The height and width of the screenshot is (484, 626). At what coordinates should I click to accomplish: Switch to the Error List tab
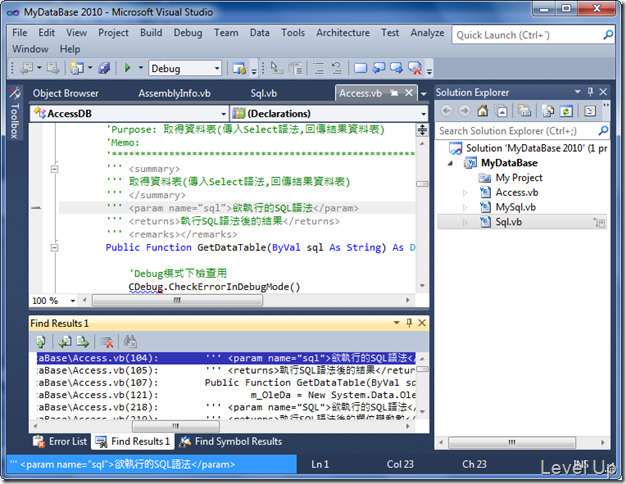pyautogui.click(x=61, y=441)
